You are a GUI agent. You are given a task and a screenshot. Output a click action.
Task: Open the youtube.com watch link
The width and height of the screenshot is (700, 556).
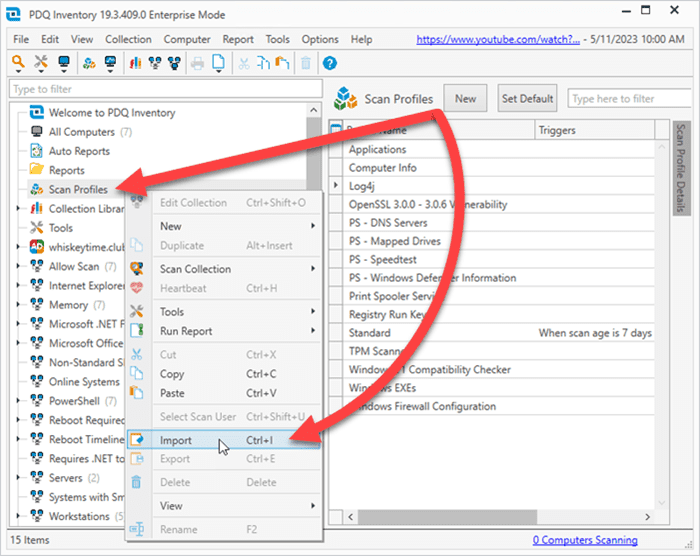(498, 39)
